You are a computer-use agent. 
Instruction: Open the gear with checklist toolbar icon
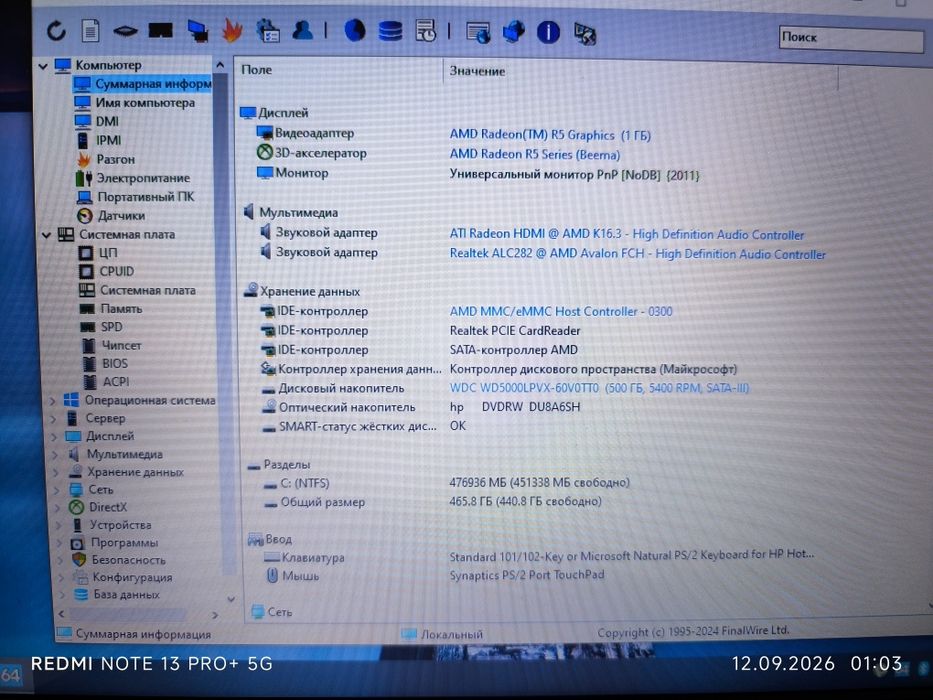(268, 30)
